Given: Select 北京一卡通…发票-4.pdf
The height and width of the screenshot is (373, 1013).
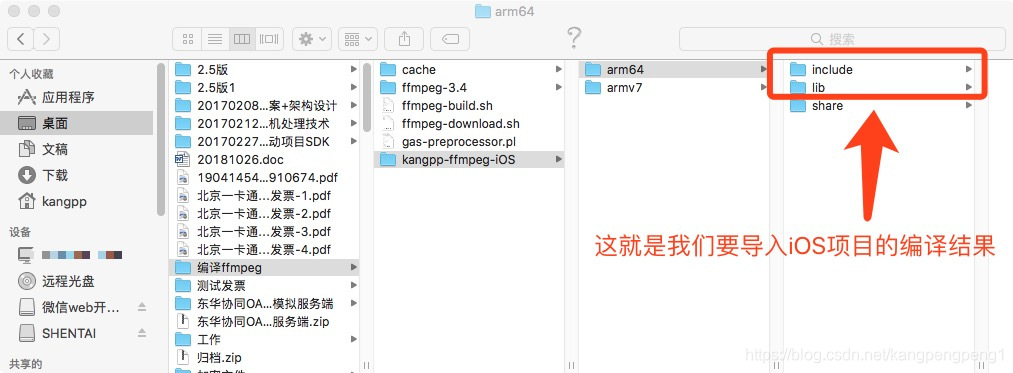Looking at the screenshot, I should pyautogui.click(x=264, y=249).
